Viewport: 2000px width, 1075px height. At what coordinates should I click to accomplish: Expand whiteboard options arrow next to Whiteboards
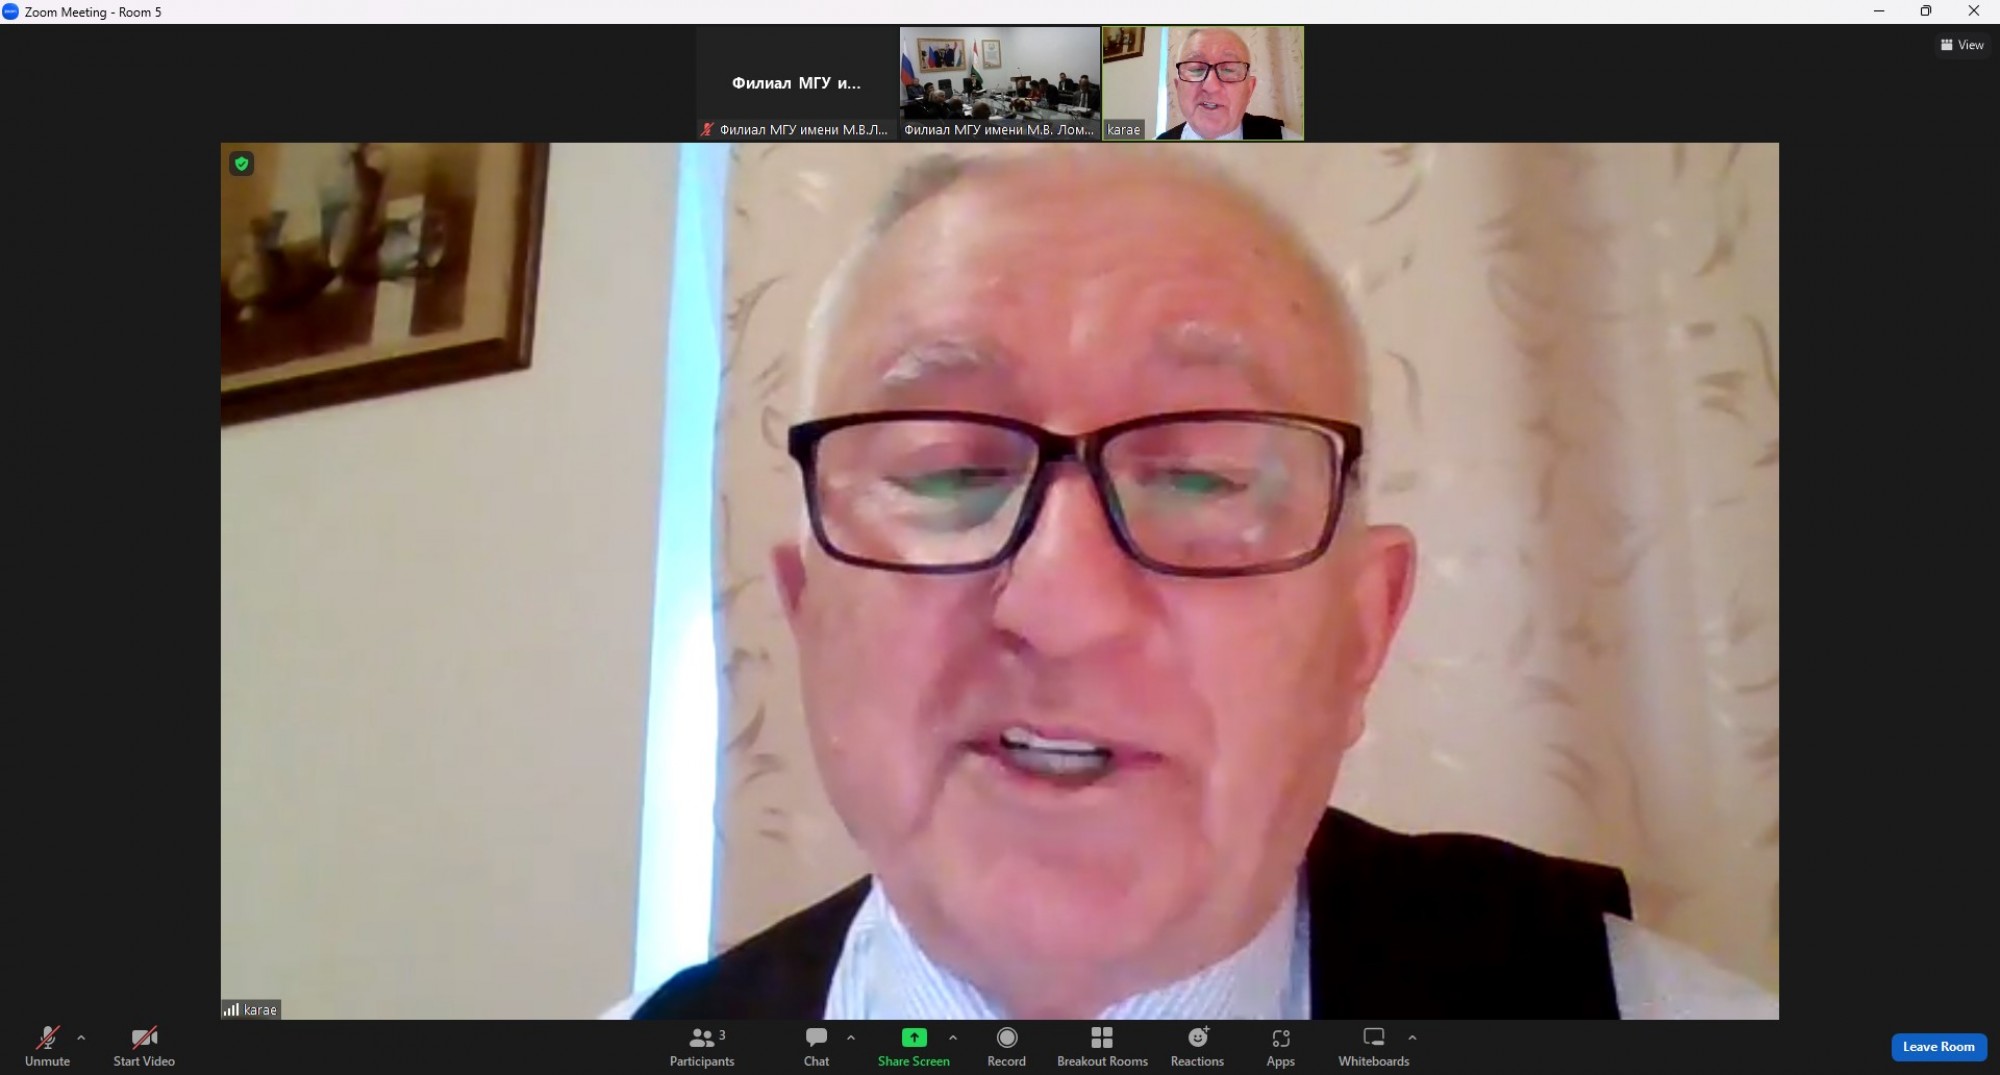pyautogui.click(x=1412, y=1038)
